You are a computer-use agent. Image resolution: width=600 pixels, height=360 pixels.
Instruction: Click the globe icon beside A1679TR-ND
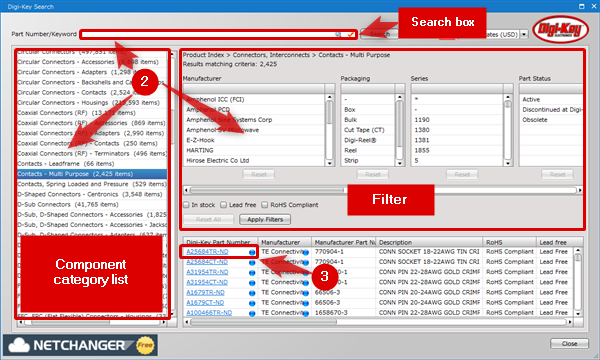252,293
